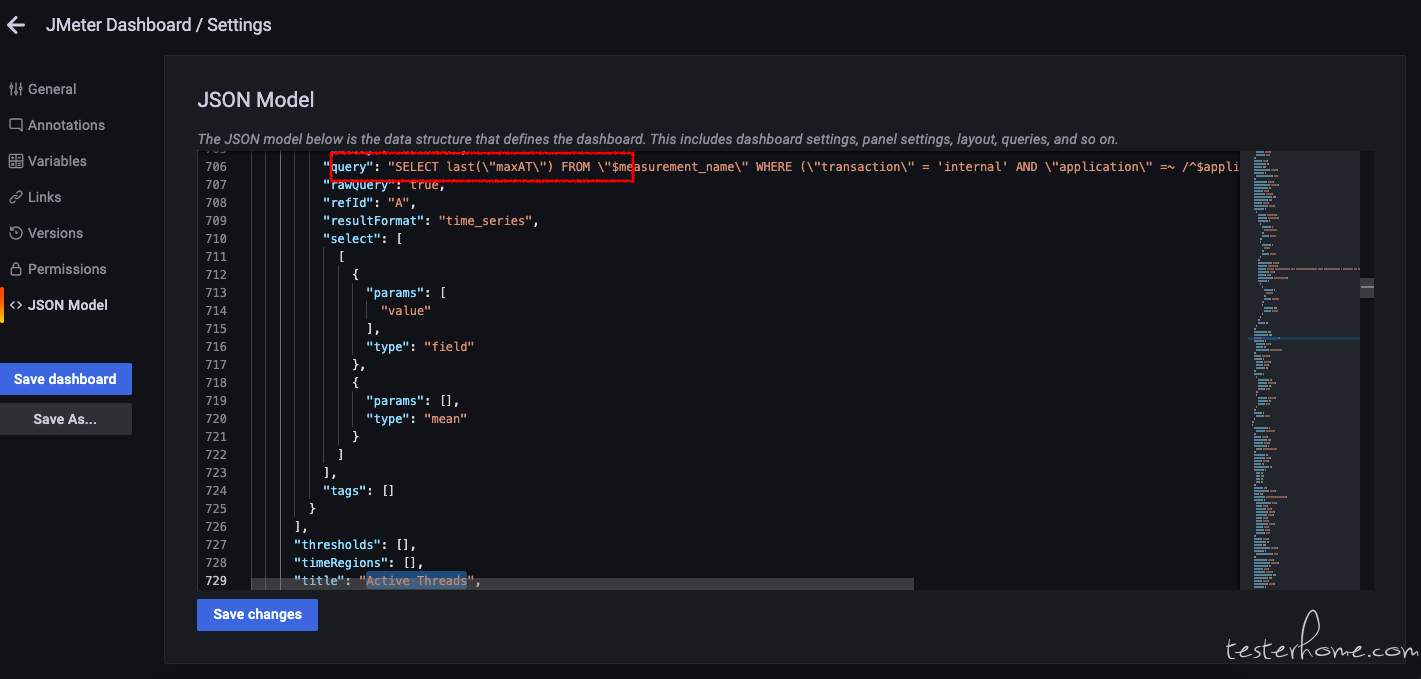Click line number 706 in the gutter
This screenshot has height=679, width=1421.
tap(215, 166)
